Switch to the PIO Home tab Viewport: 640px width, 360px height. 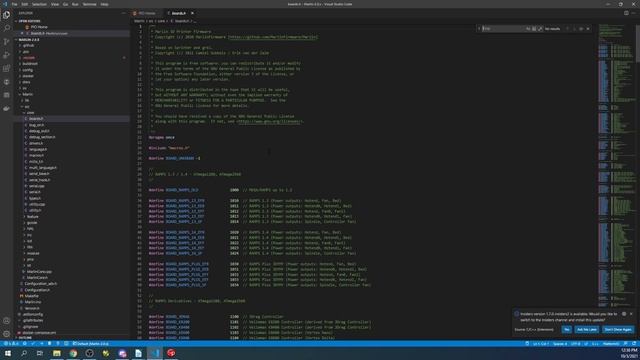click(147, 13)
